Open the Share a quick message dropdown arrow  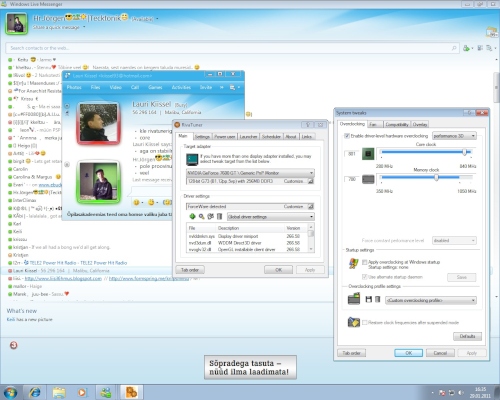point(84,27)
